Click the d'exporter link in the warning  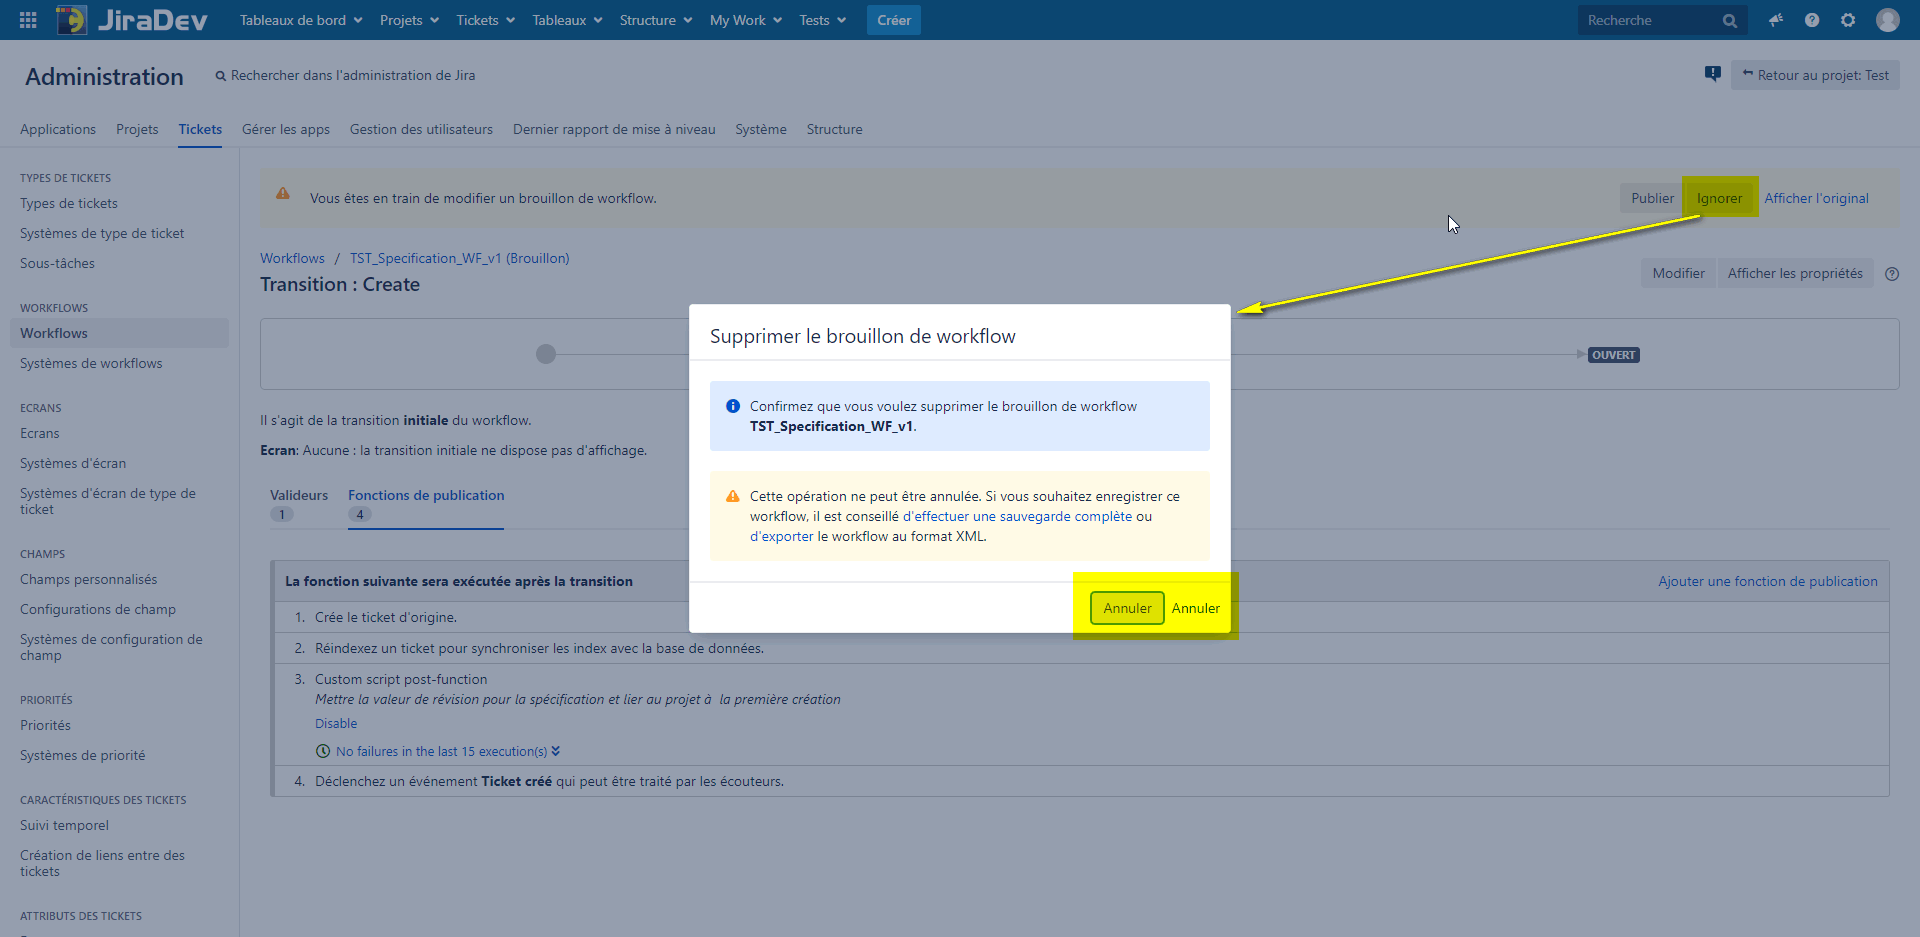coord(782,536)
